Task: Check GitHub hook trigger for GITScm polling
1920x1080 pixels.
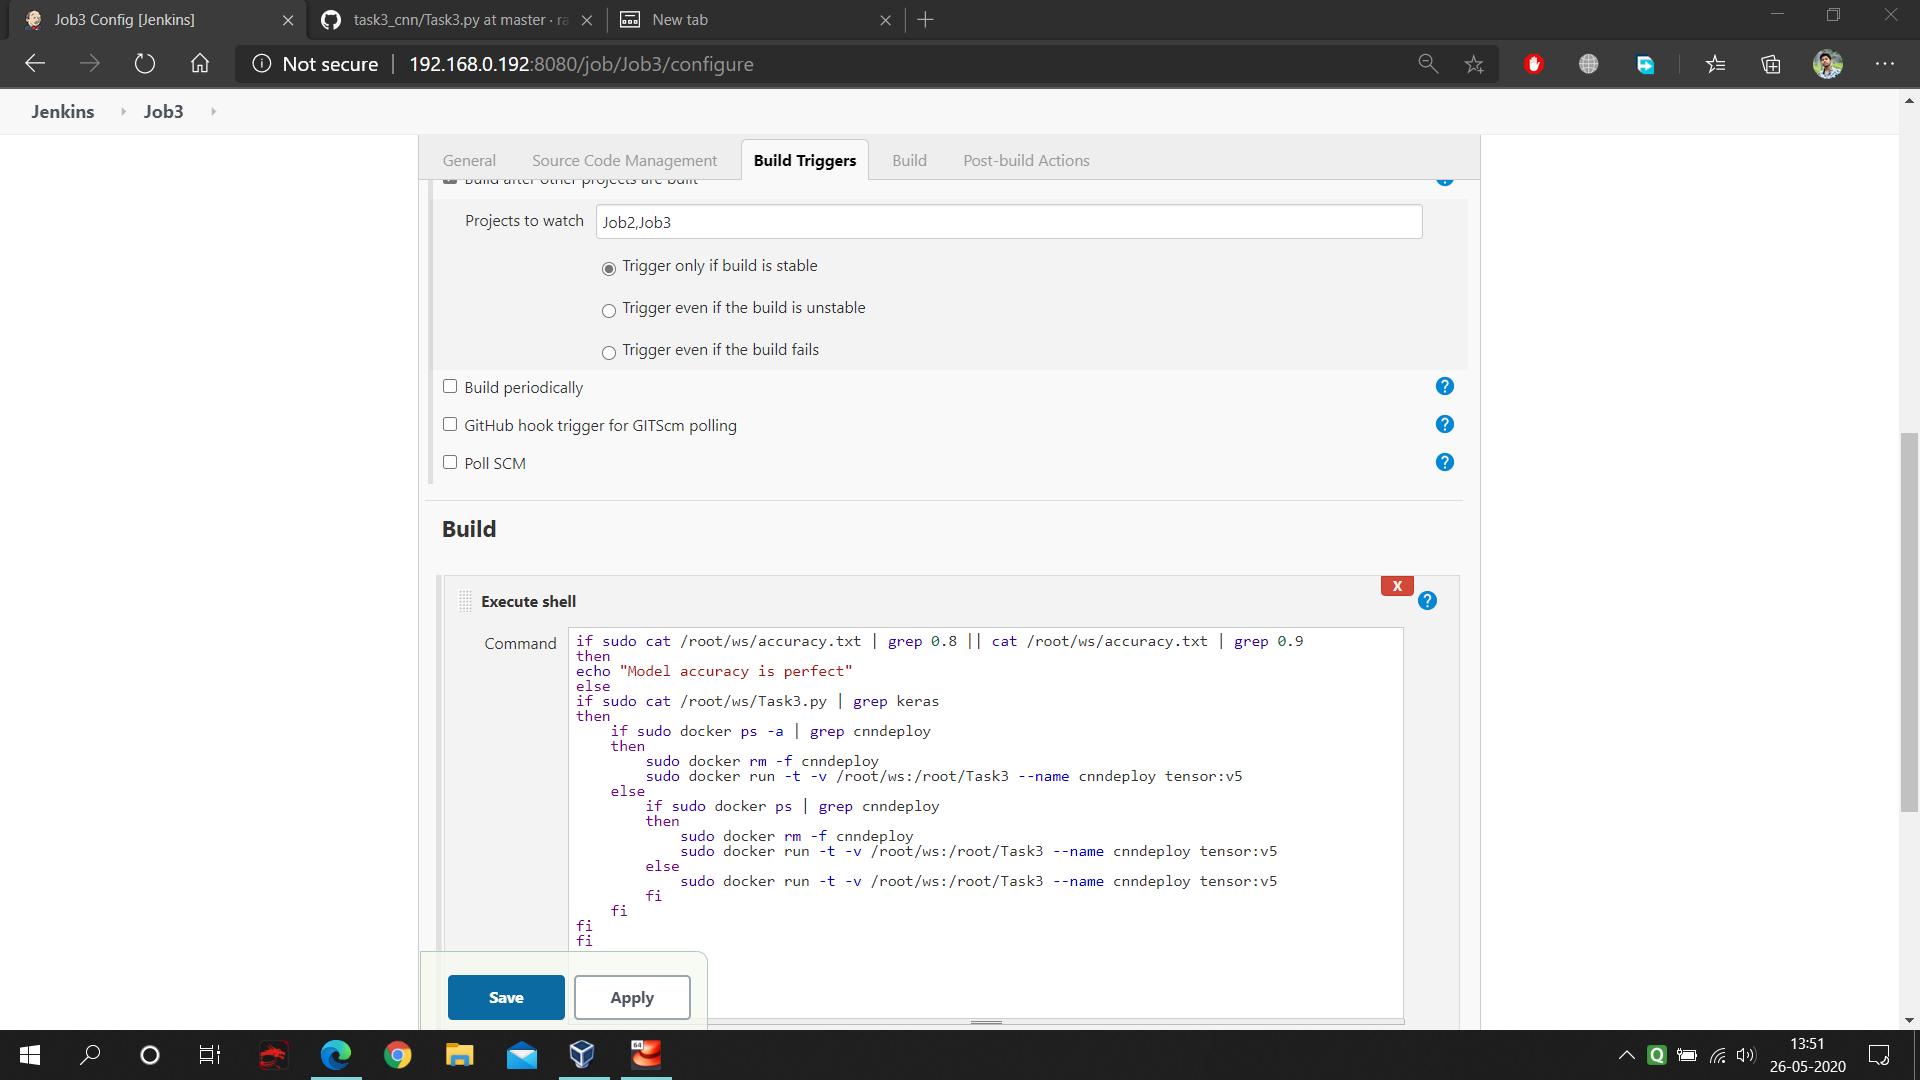Action: point(450,425)
